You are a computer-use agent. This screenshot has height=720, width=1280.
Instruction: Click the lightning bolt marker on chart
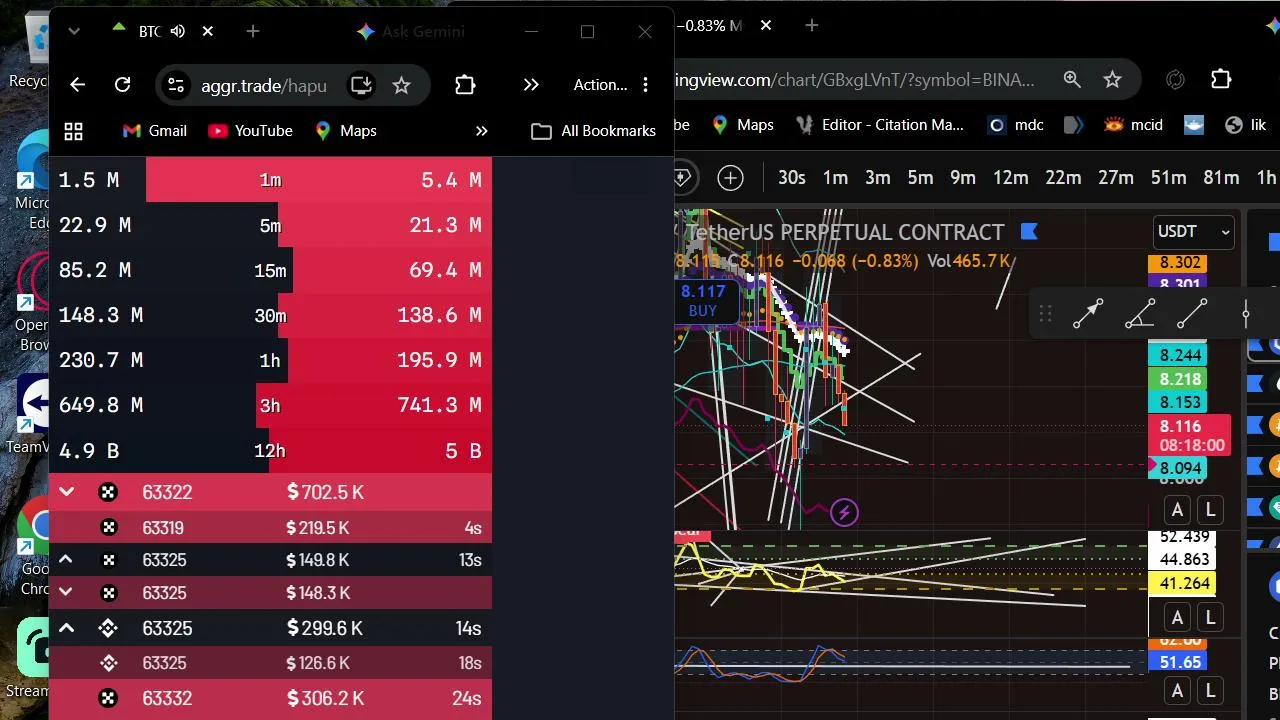[844, 513]
